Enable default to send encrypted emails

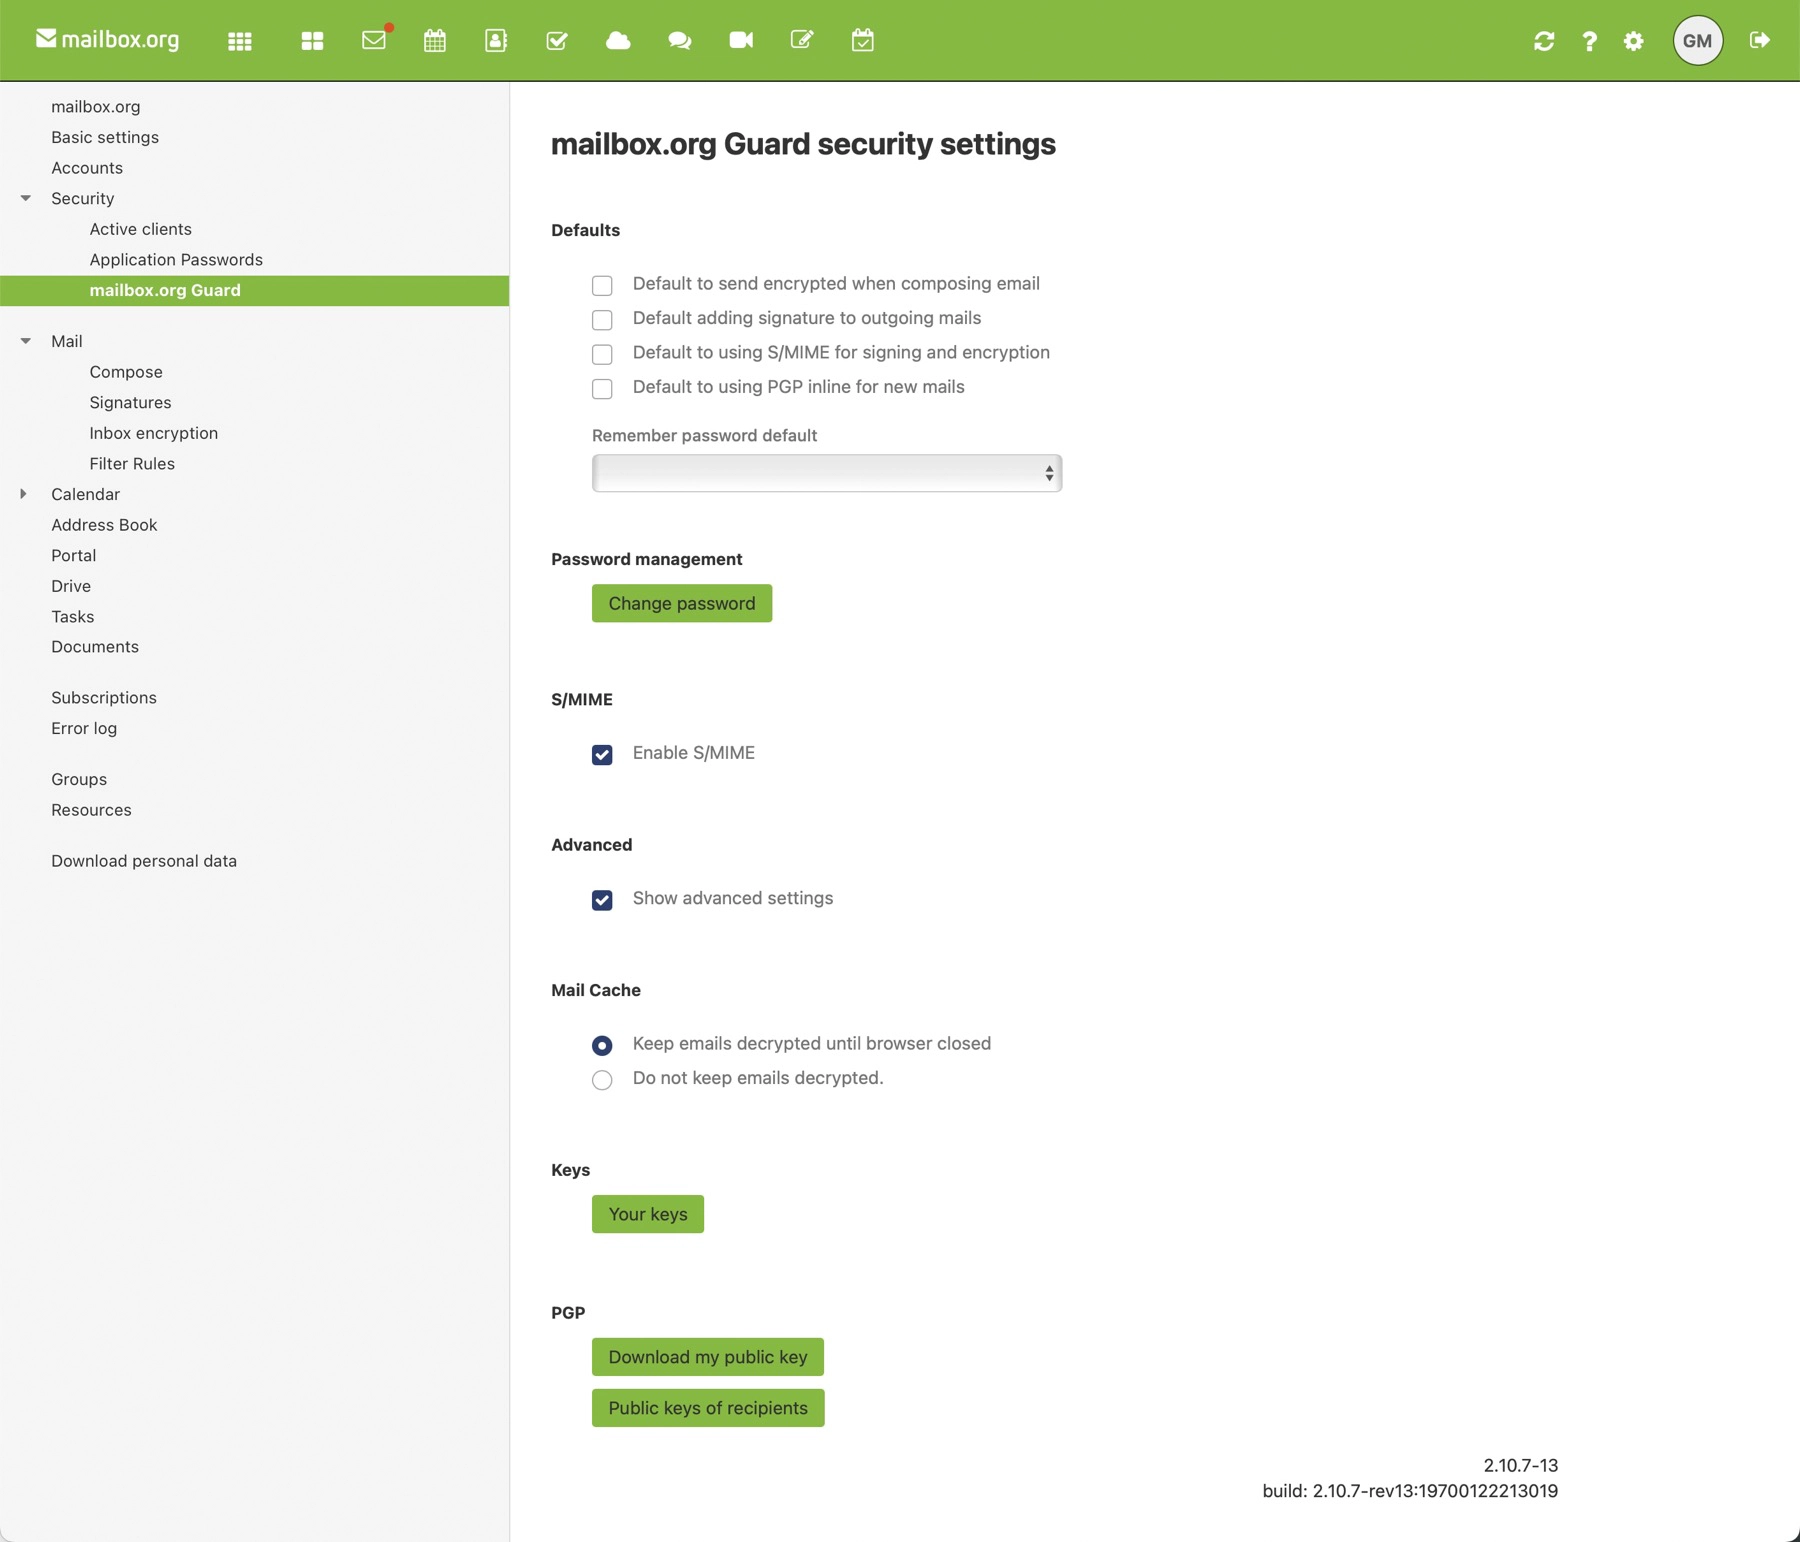click(x=602, y=286)
